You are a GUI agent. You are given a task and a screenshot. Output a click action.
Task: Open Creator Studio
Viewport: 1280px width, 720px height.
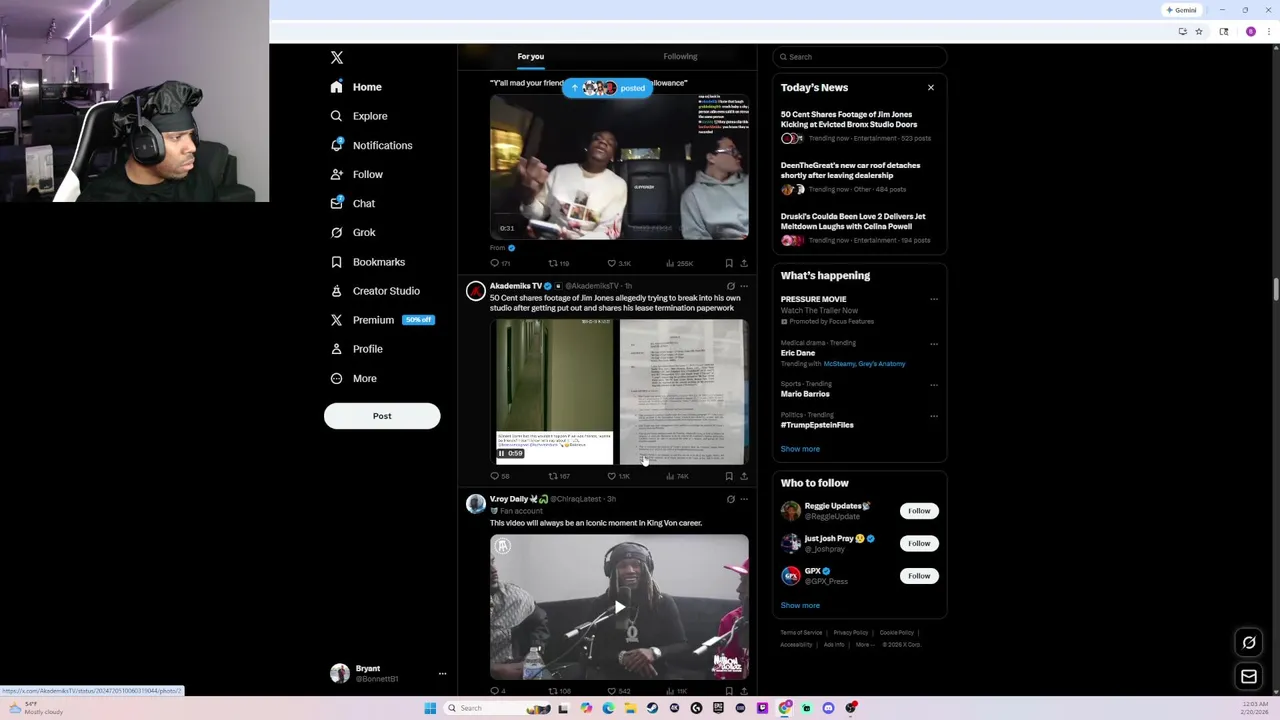coord(375,291)
